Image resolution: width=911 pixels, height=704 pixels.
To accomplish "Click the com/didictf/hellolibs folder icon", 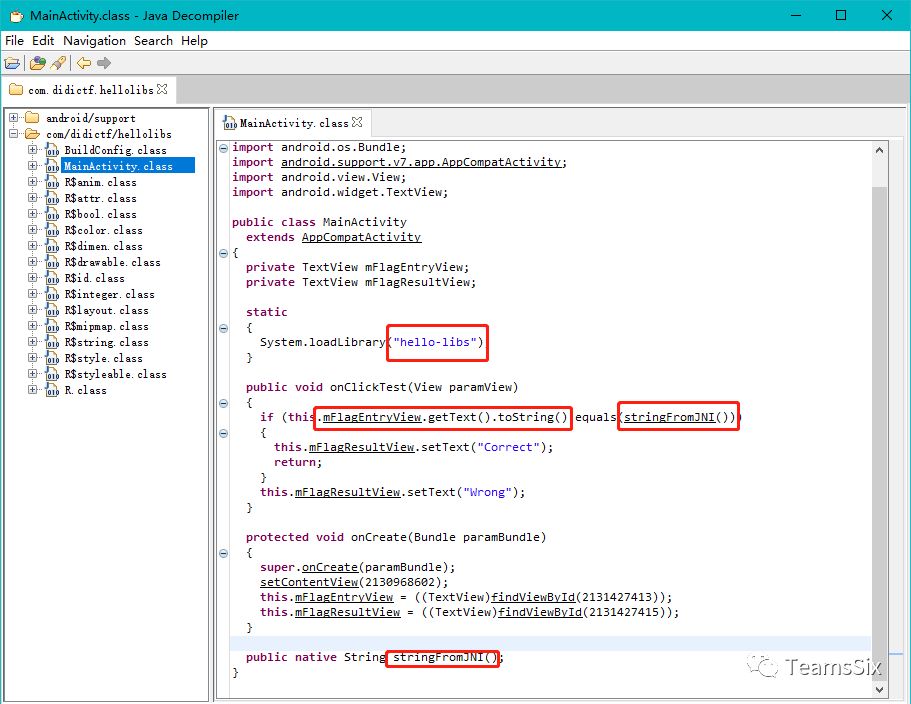I will pos(33,134).
